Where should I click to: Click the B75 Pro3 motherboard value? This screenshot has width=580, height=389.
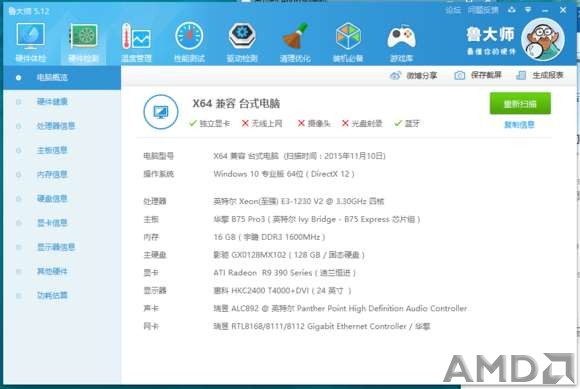click(317, 220)
